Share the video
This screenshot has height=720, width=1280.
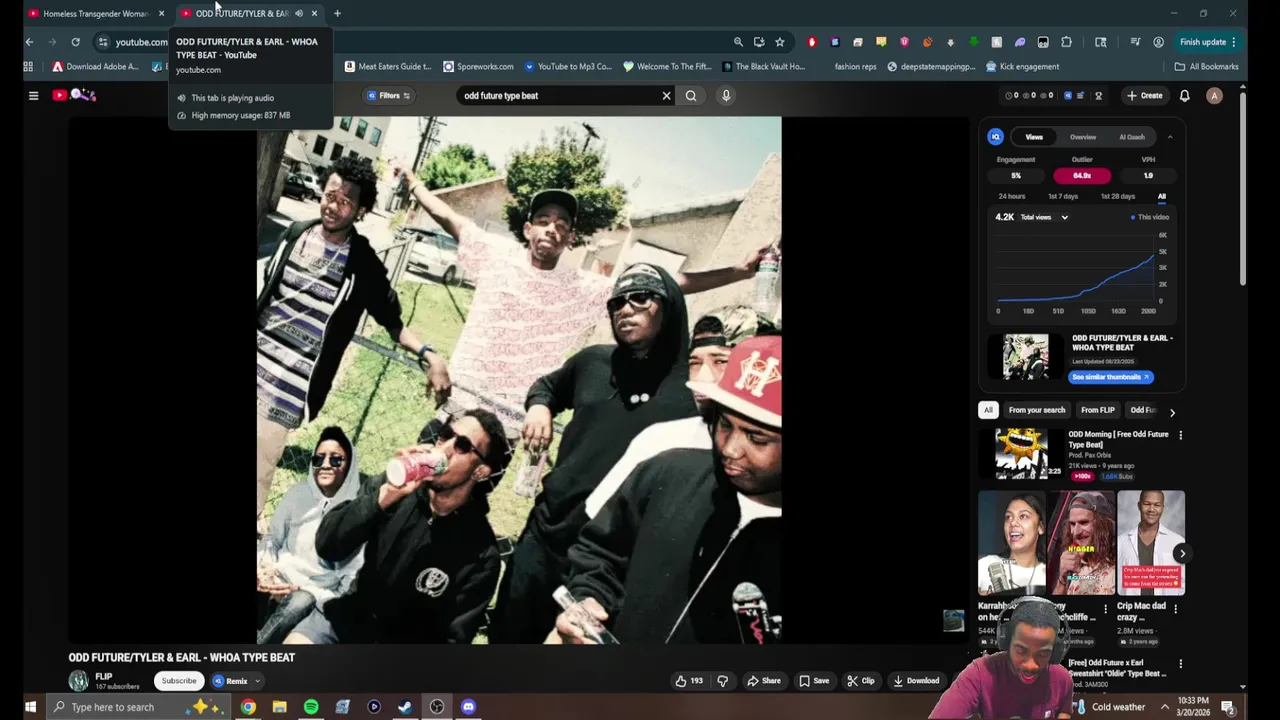tap(764, 681)
